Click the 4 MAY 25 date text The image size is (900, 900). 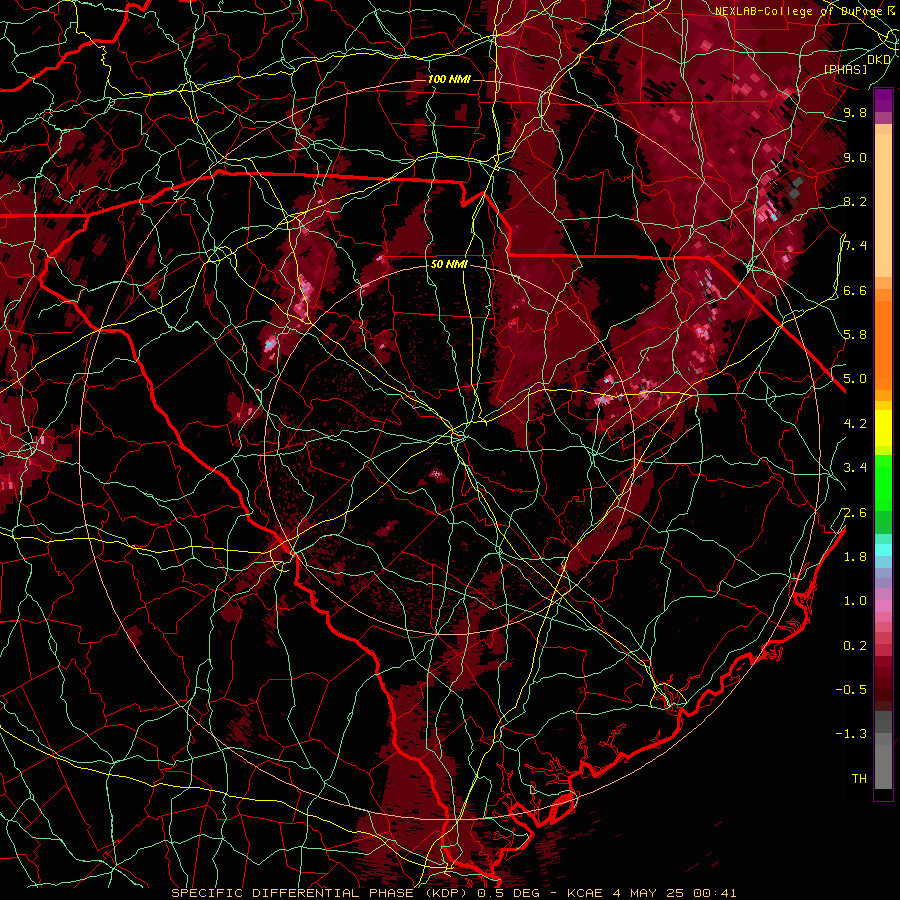click(650, 893)
